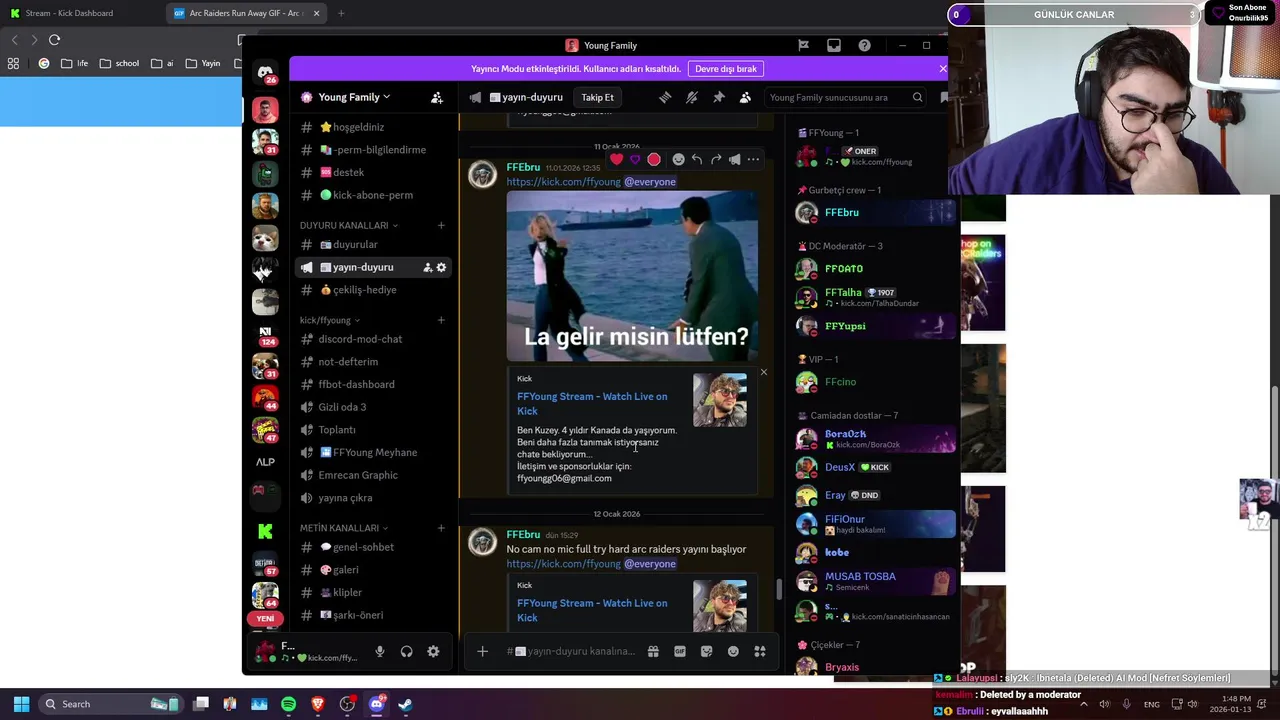Open sticker picker in message box
The height and width of the screenshot is (720, 1280).
707,651
